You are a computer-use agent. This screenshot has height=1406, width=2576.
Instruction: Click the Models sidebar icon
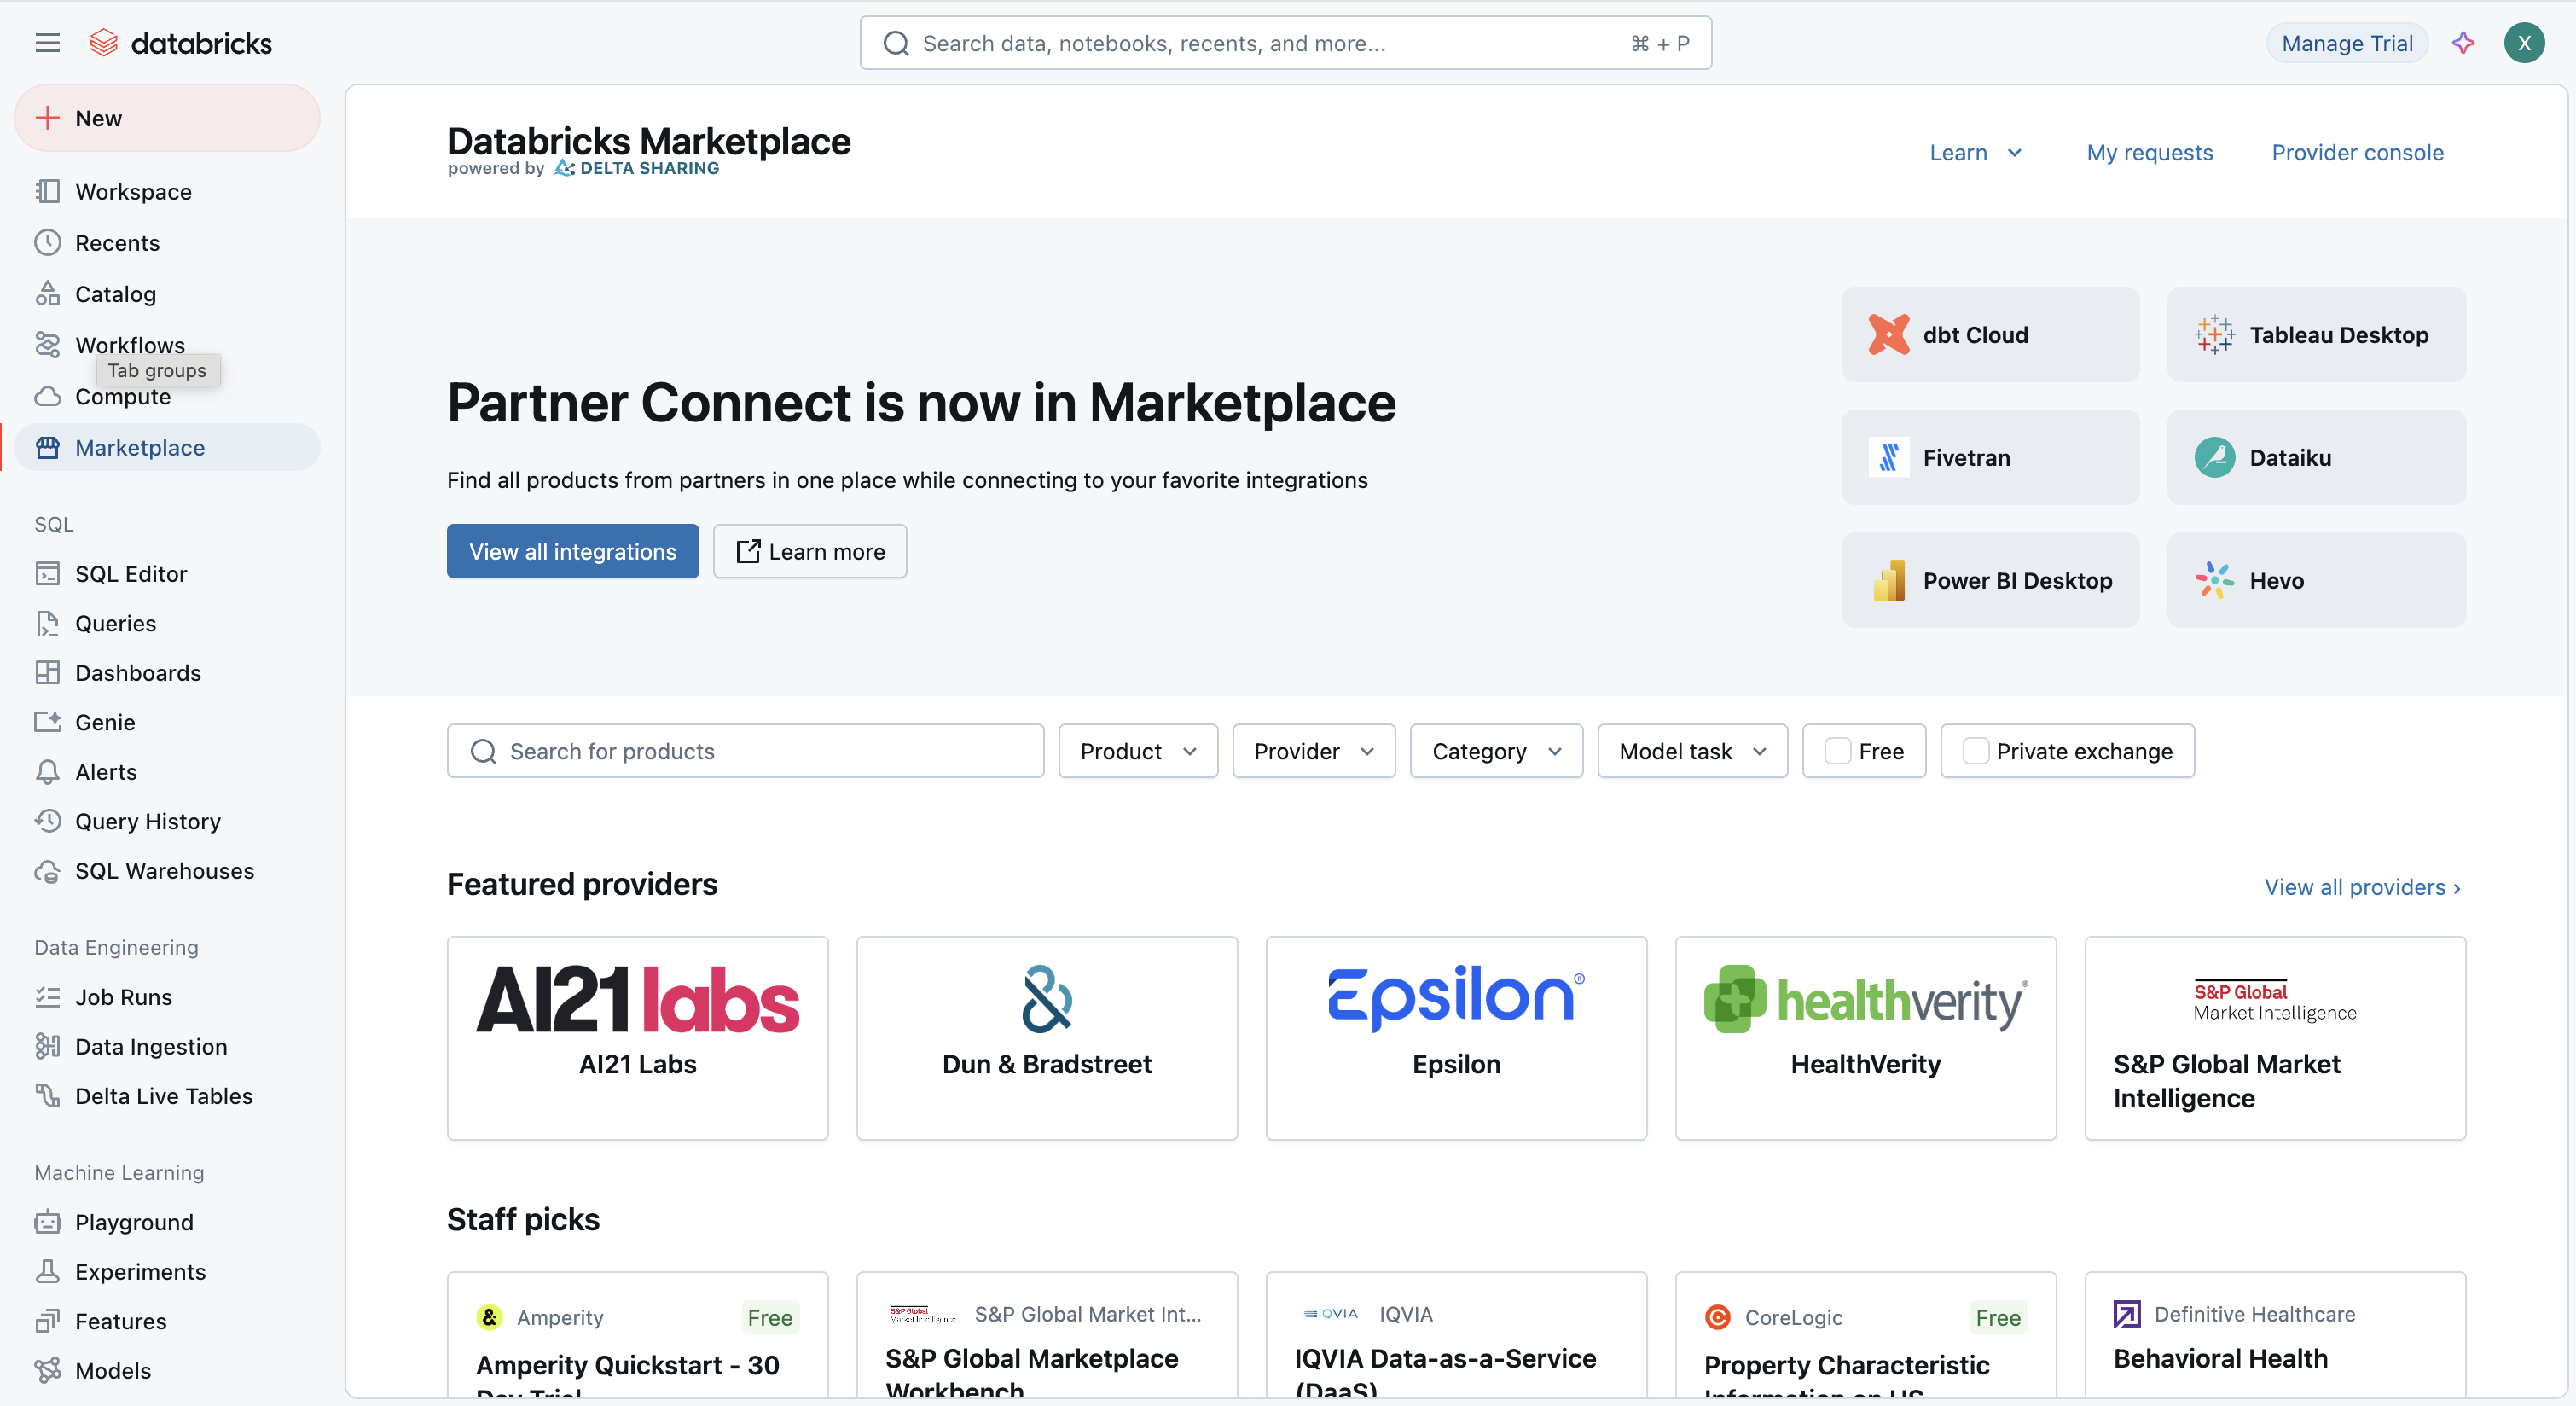pos(48,1370)
